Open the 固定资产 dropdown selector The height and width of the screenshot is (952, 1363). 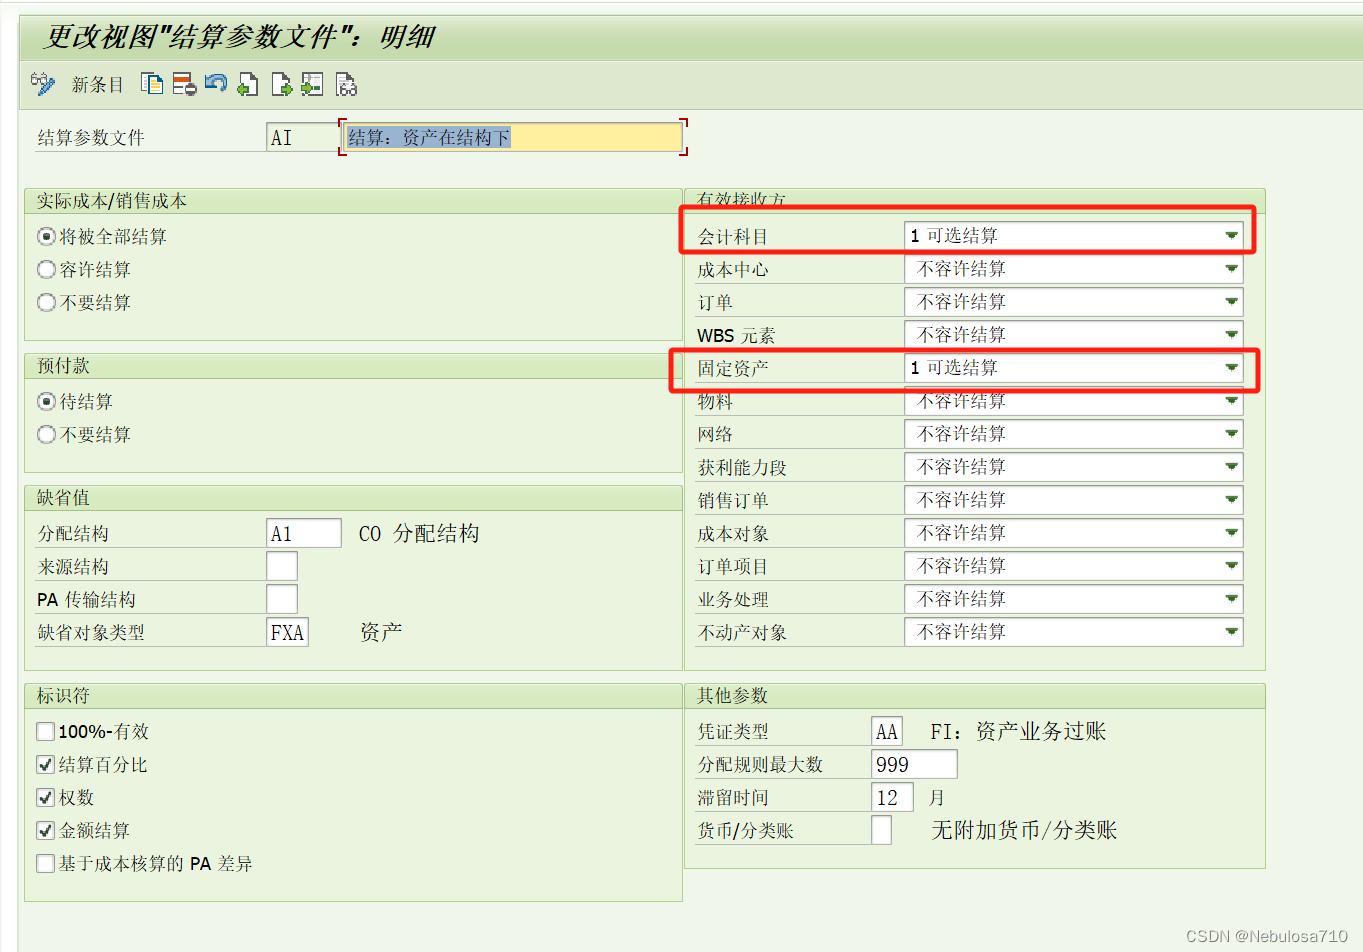coord(1231,367)
